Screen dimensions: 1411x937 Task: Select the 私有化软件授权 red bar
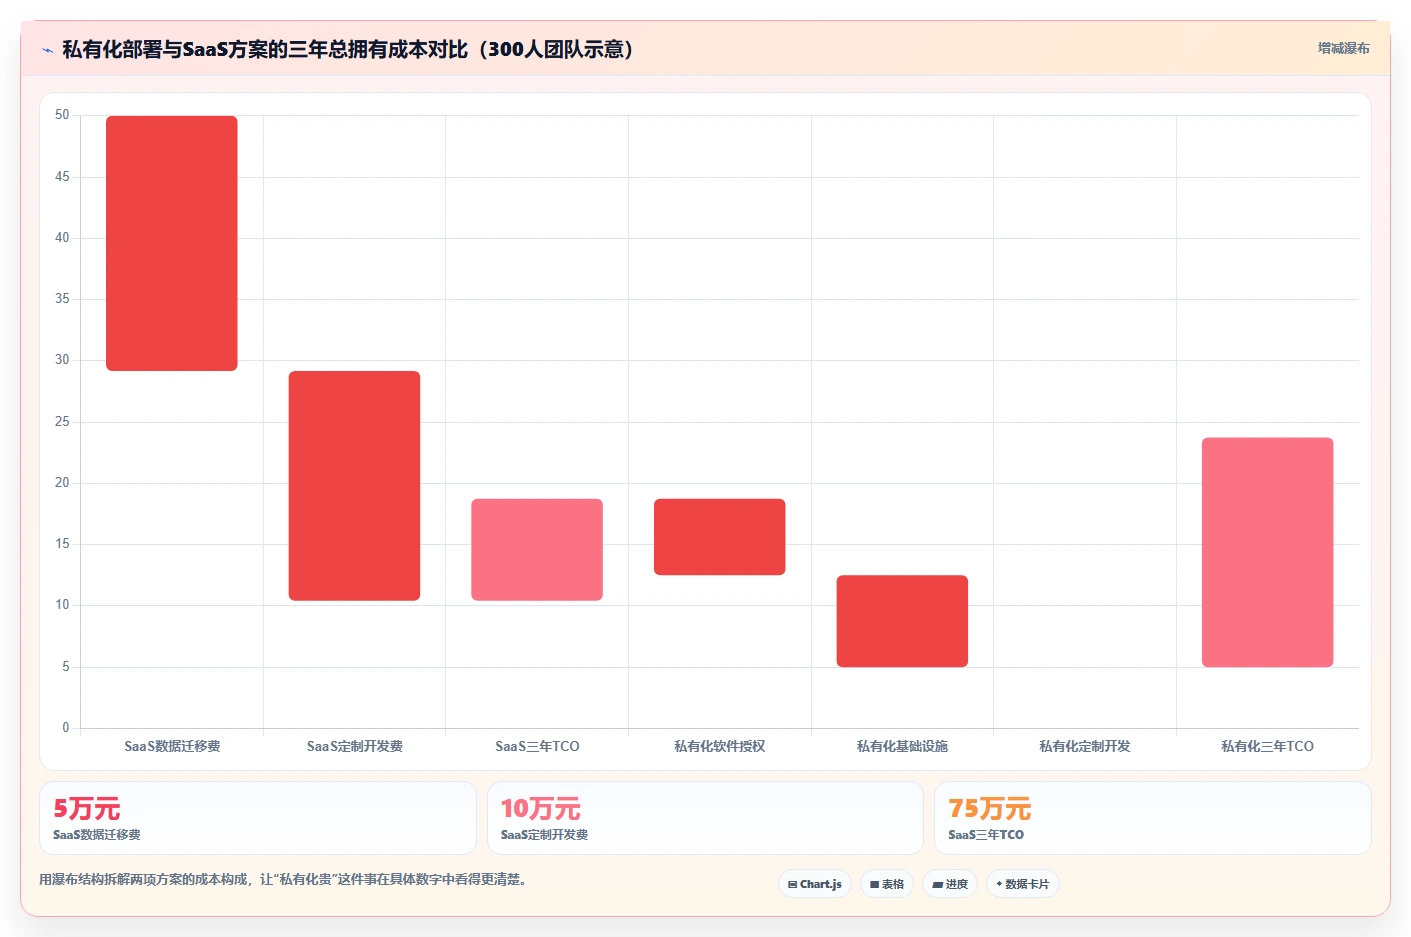tap(719, 537)
